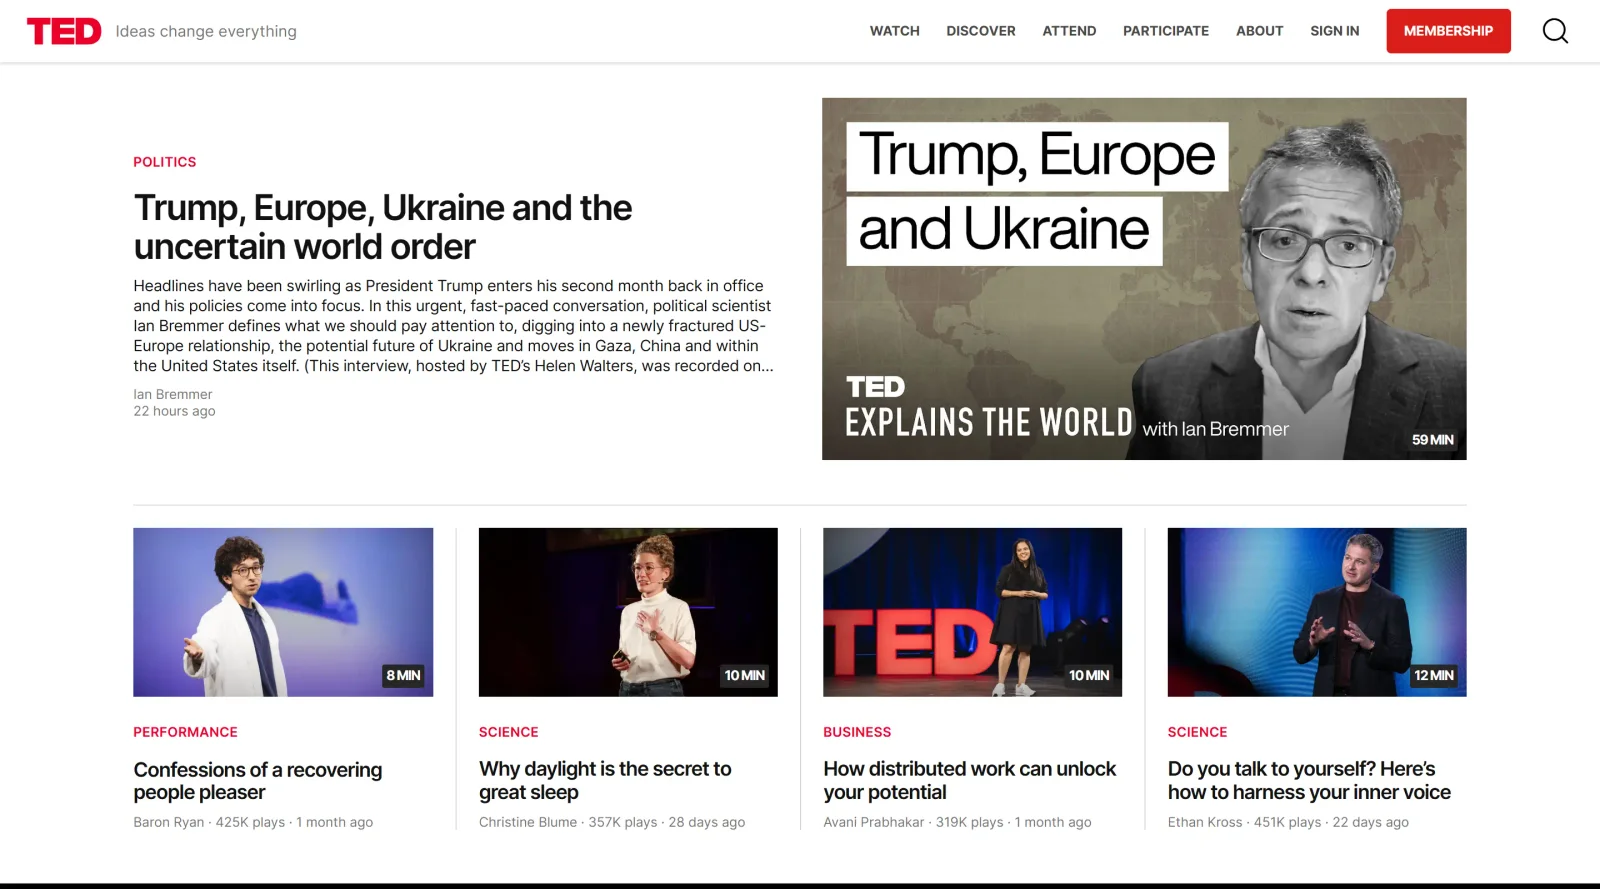
Task: Click 'Ideas change everything' tagline
Action: (x=206, y=31)
